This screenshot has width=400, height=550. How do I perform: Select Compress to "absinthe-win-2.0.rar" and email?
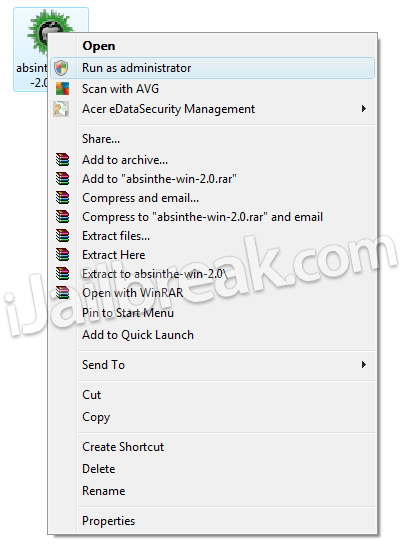pos(202,217)
